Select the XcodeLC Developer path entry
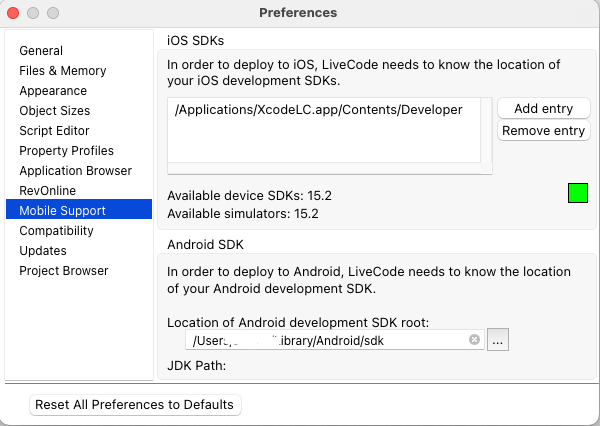600x426 pixels. click(x=318, y=110)
